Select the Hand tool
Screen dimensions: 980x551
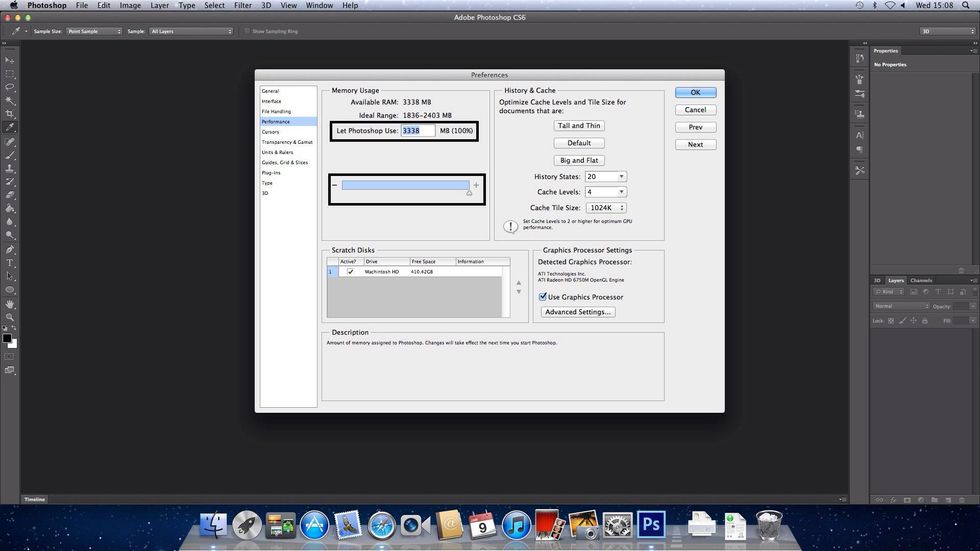[x=10, y=304]
